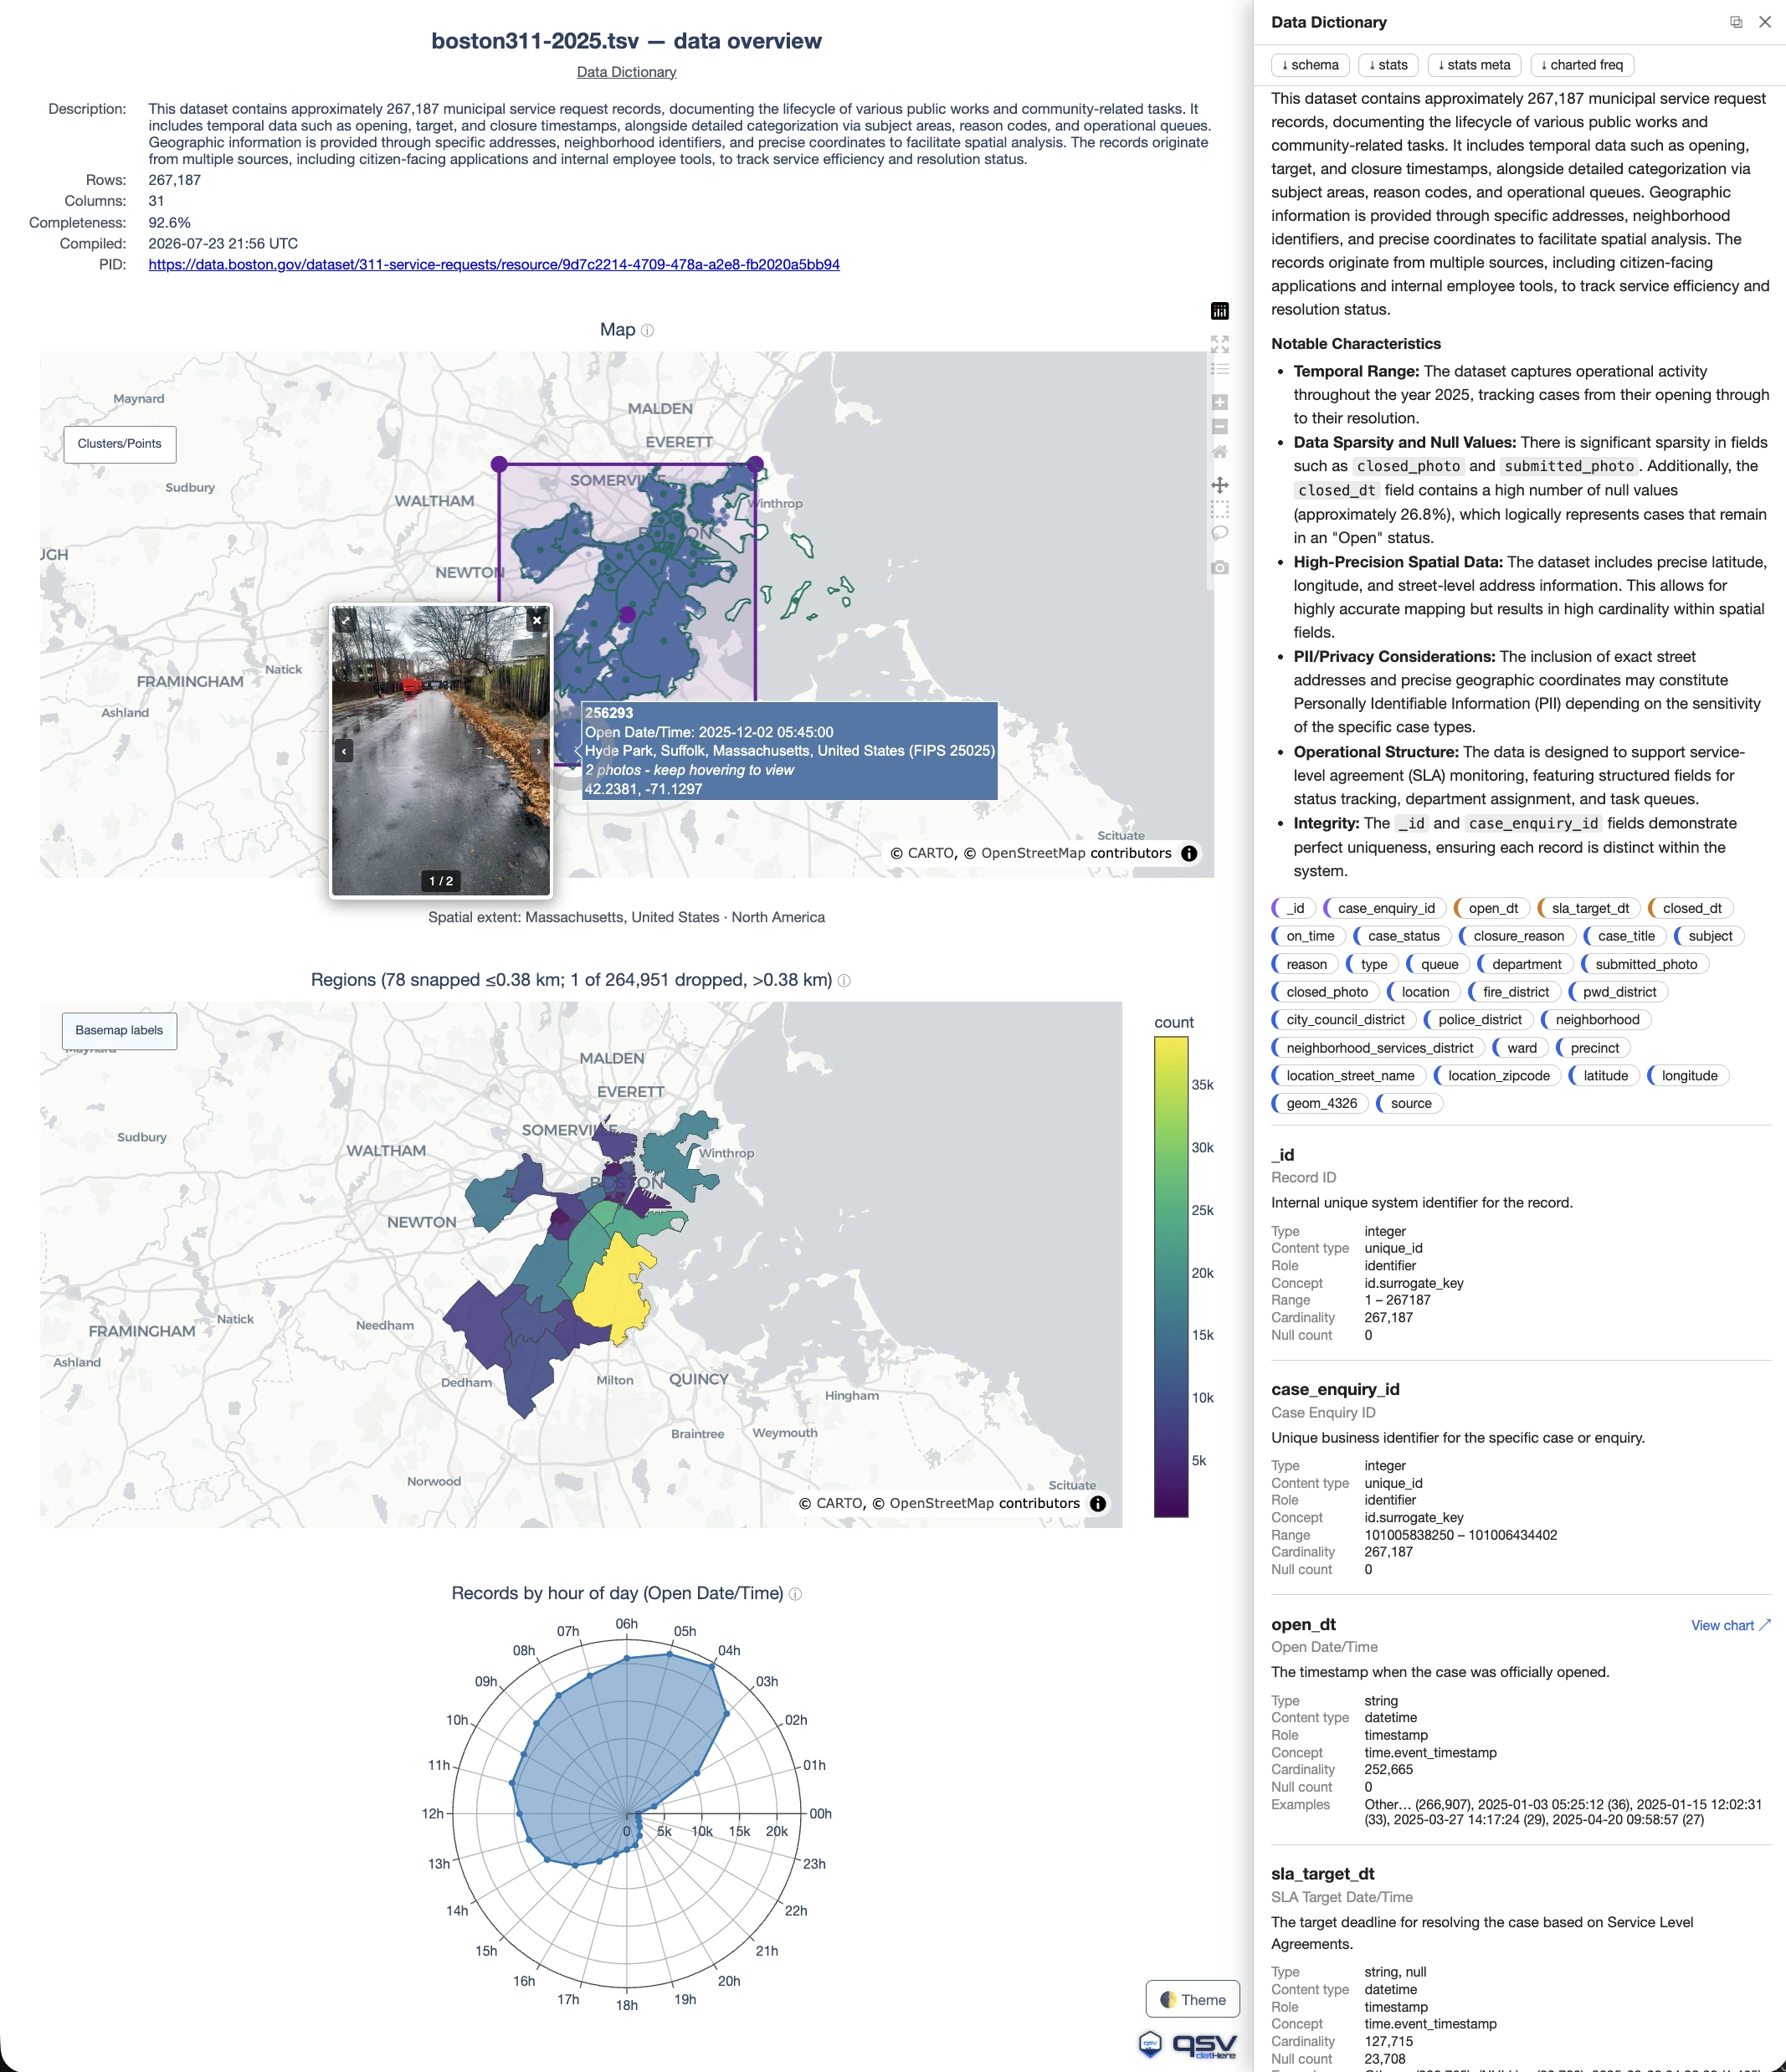This screenshot has height=2072, width=1786.
Task: Jump to the sla_target_dt field chip
Action: pos(1589,909)
